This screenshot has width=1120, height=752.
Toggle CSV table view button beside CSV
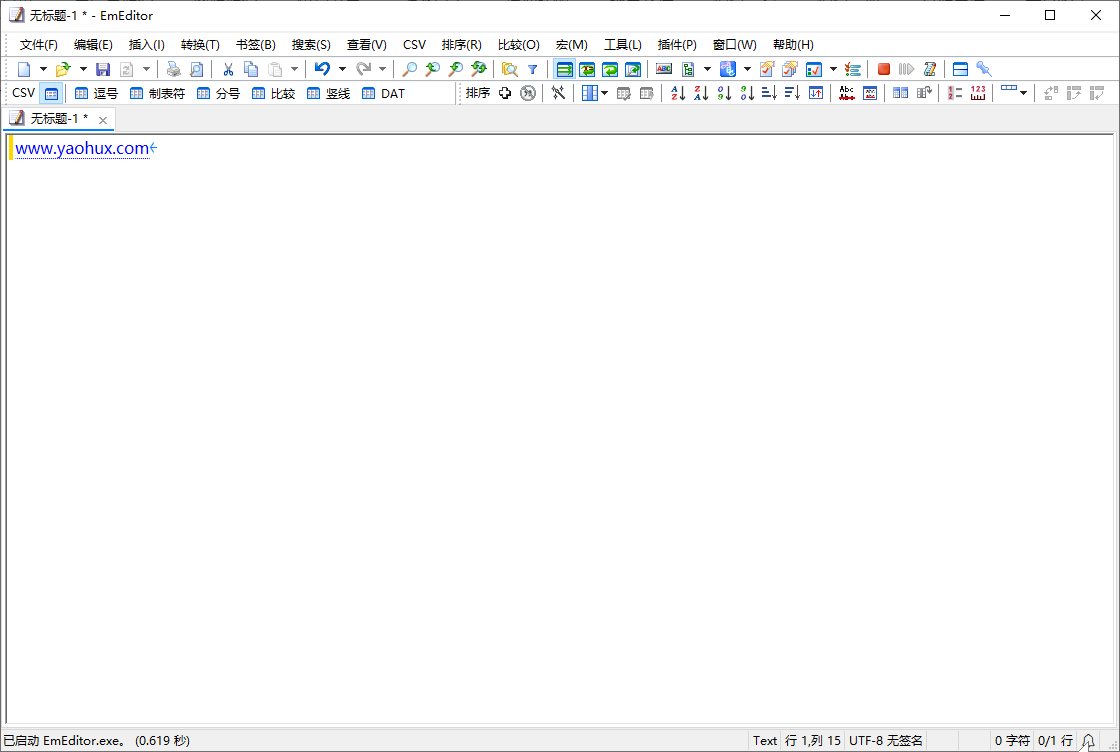pyautogui.click(x=52, y=93)
